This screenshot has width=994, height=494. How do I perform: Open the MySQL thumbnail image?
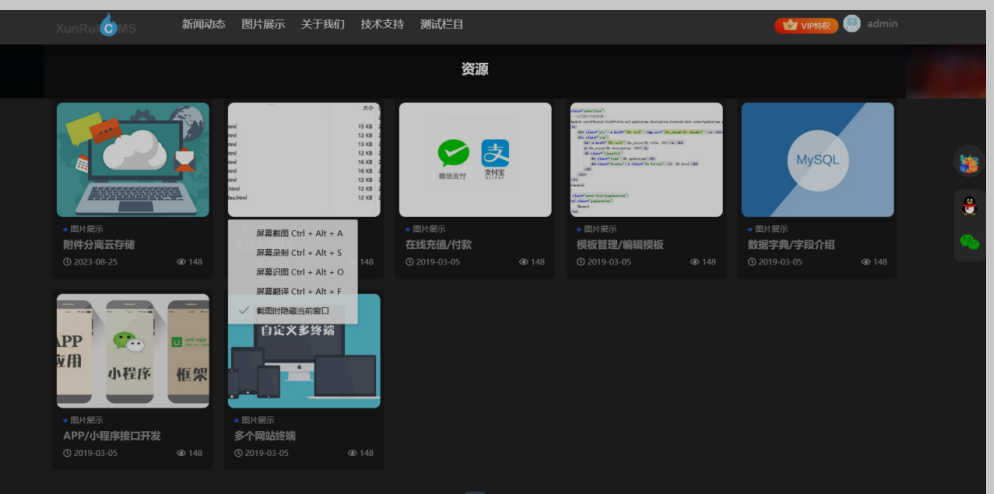[x=817, y=160]
